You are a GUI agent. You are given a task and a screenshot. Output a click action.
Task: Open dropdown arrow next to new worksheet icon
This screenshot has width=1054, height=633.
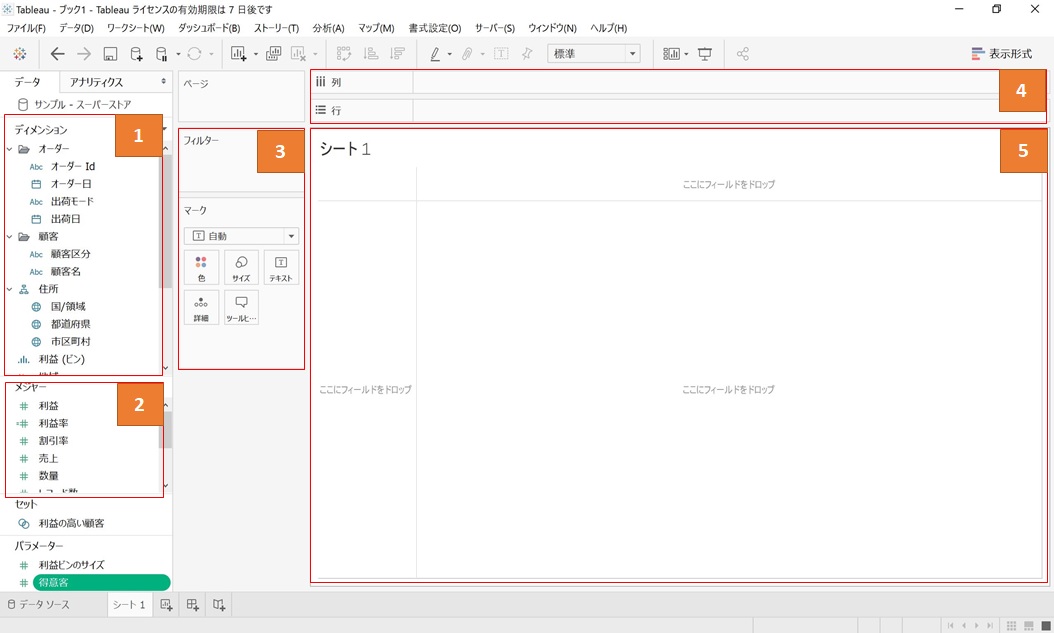point(255,54)
